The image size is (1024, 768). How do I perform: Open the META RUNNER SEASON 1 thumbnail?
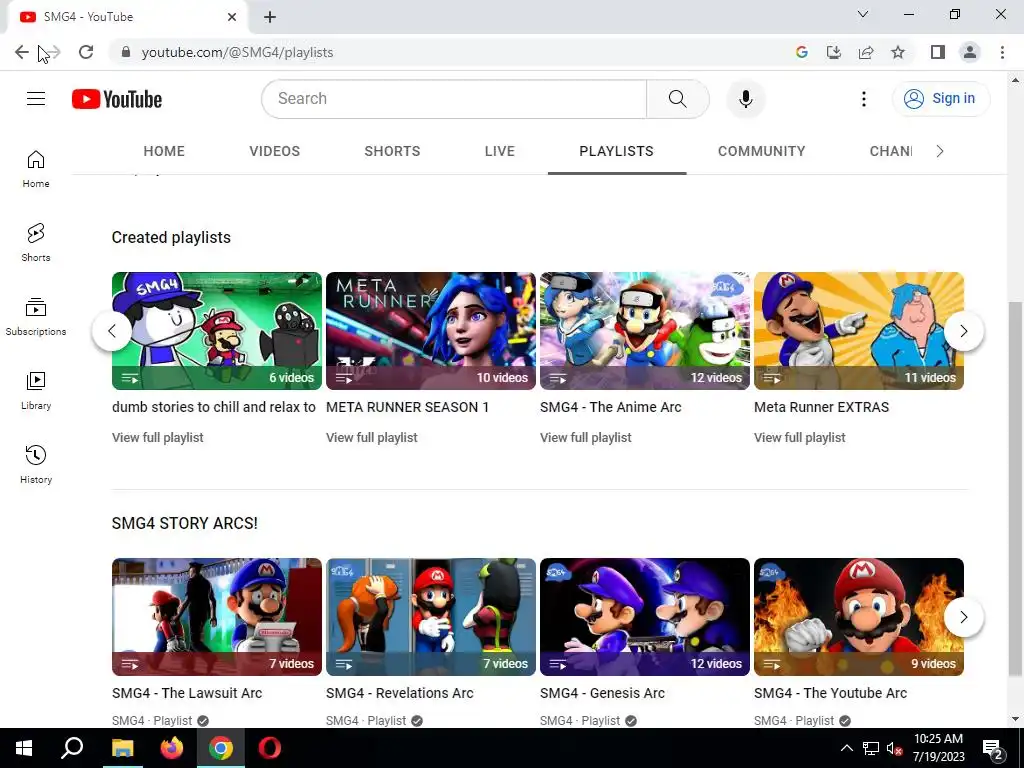tap(431, 331)
